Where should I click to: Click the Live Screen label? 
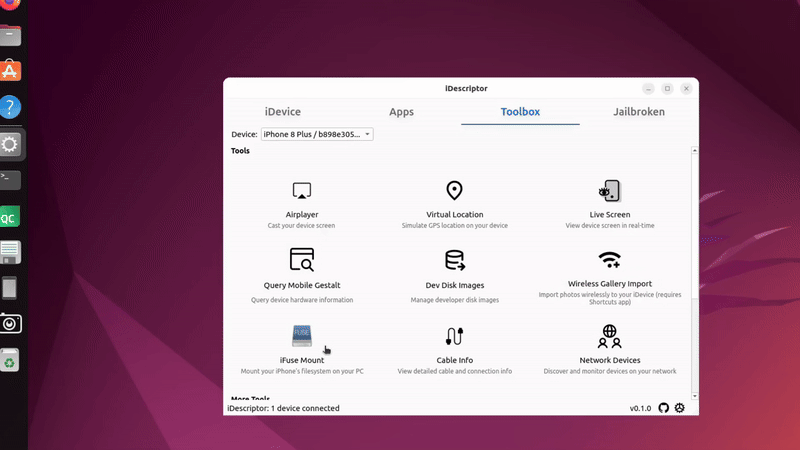tap(610, 215)
